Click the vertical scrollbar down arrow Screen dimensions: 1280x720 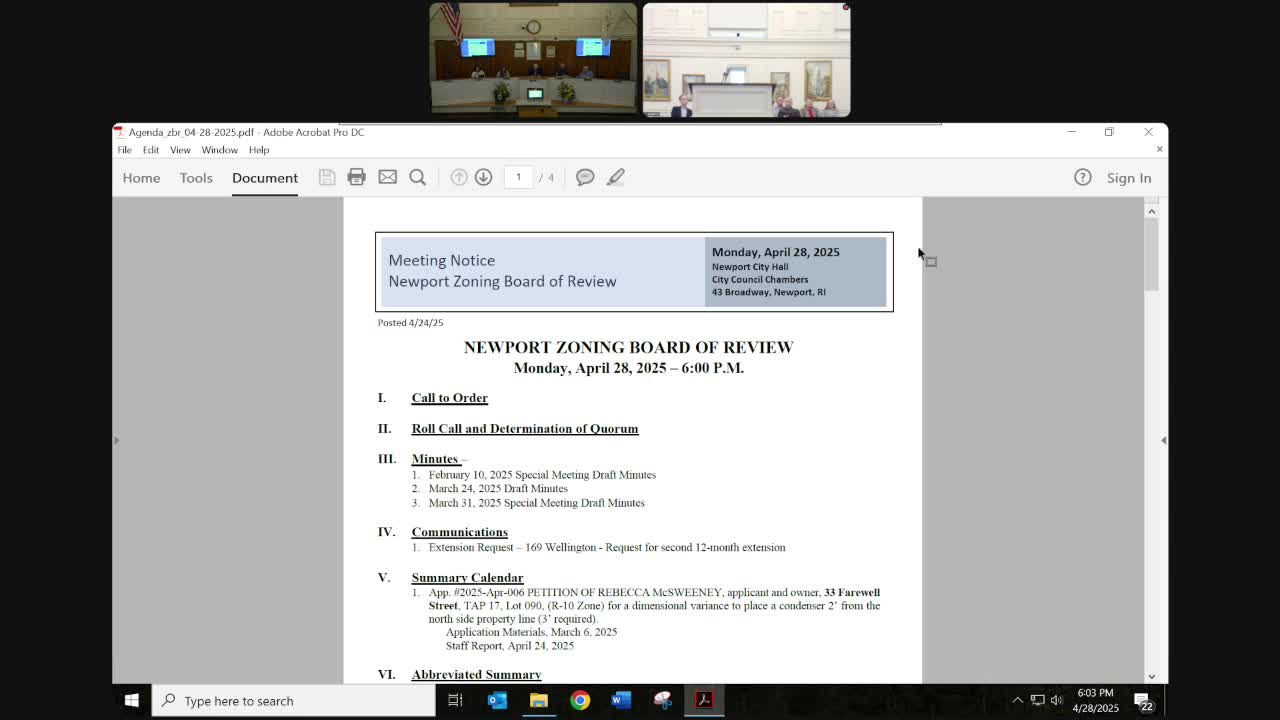1151,676
